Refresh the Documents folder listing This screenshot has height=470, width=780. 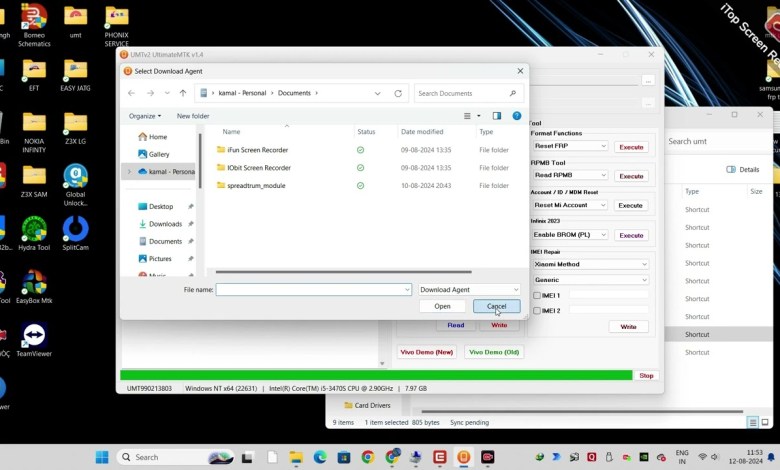click(398, 93)
